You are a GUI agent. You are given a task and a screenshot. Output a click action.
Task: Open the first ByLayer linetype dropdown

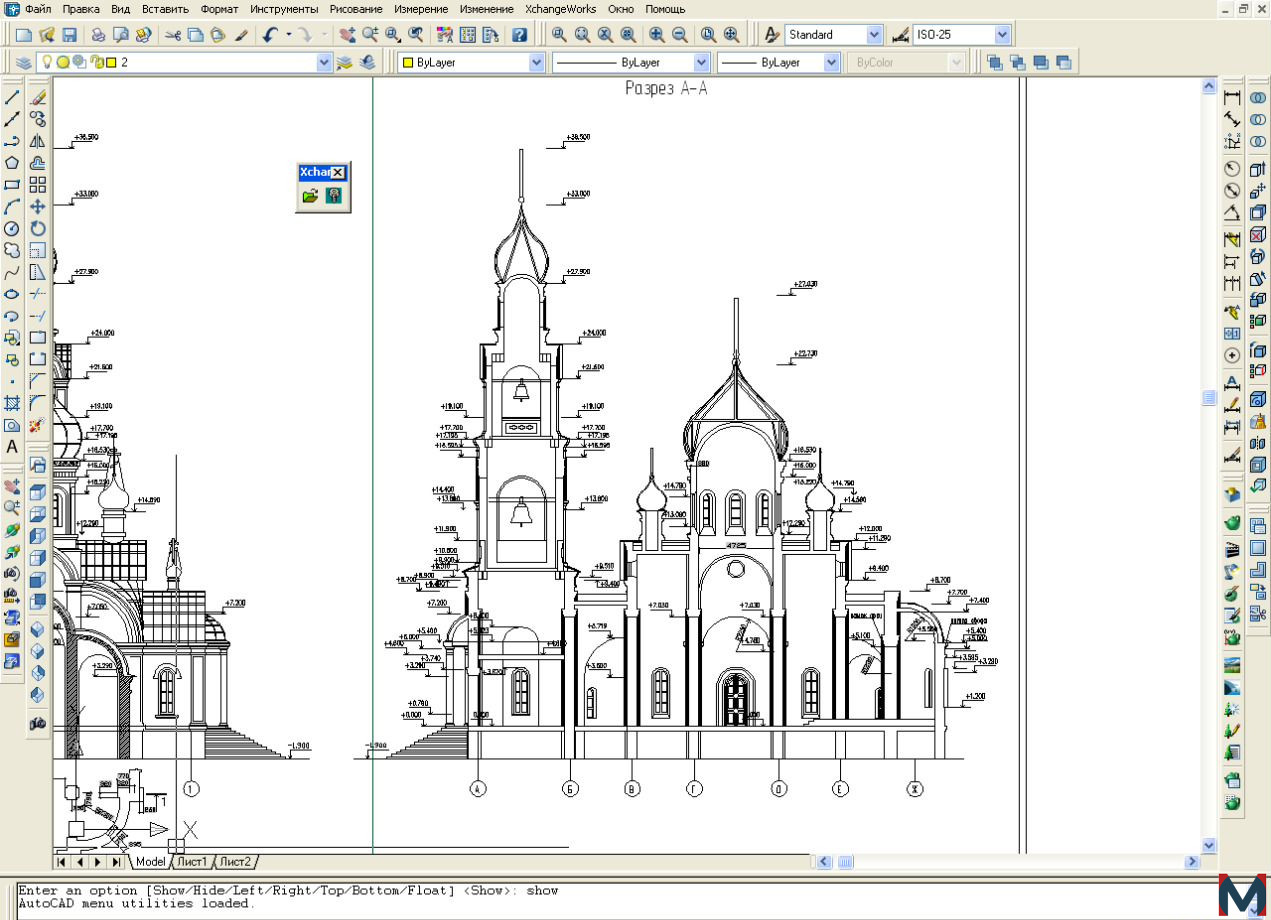(x=701, y=62)
